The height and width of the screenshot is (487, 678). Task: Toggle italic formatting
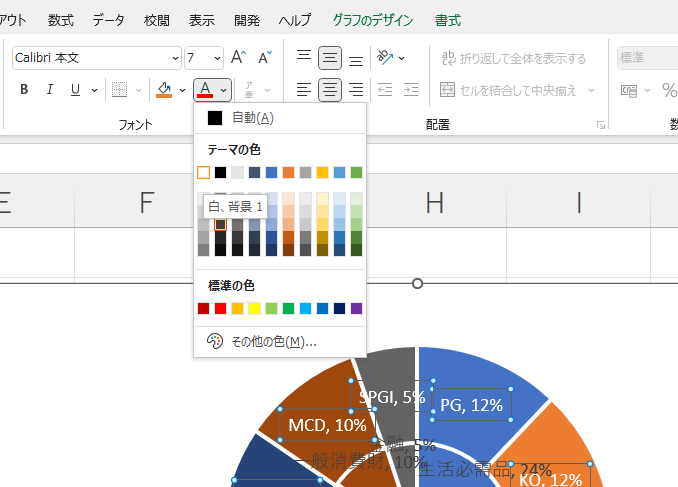tap(50, 90)
